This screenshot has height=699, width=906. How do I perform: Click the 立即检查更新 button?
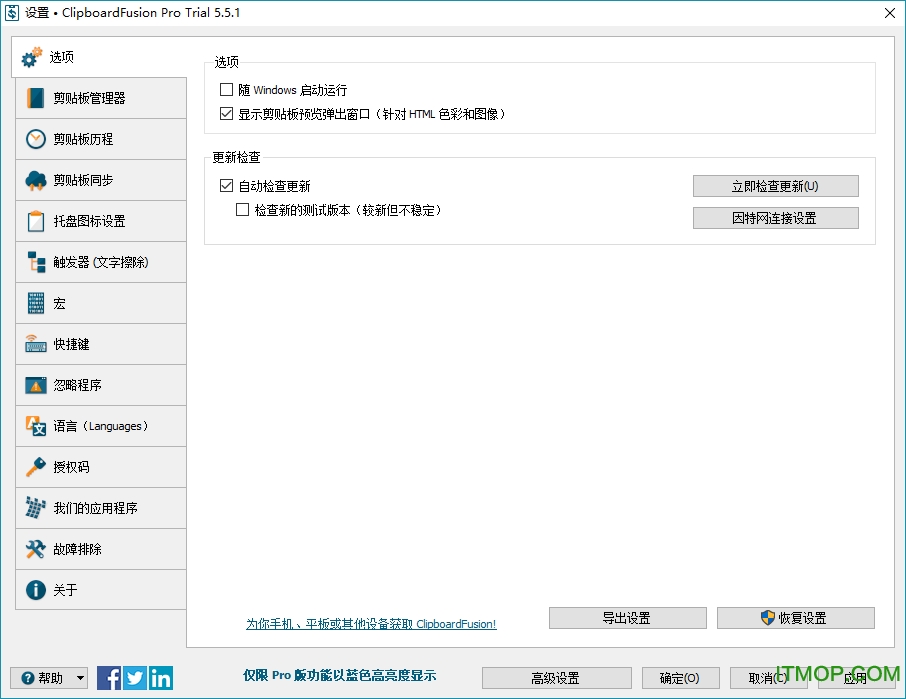coord(775,186)
